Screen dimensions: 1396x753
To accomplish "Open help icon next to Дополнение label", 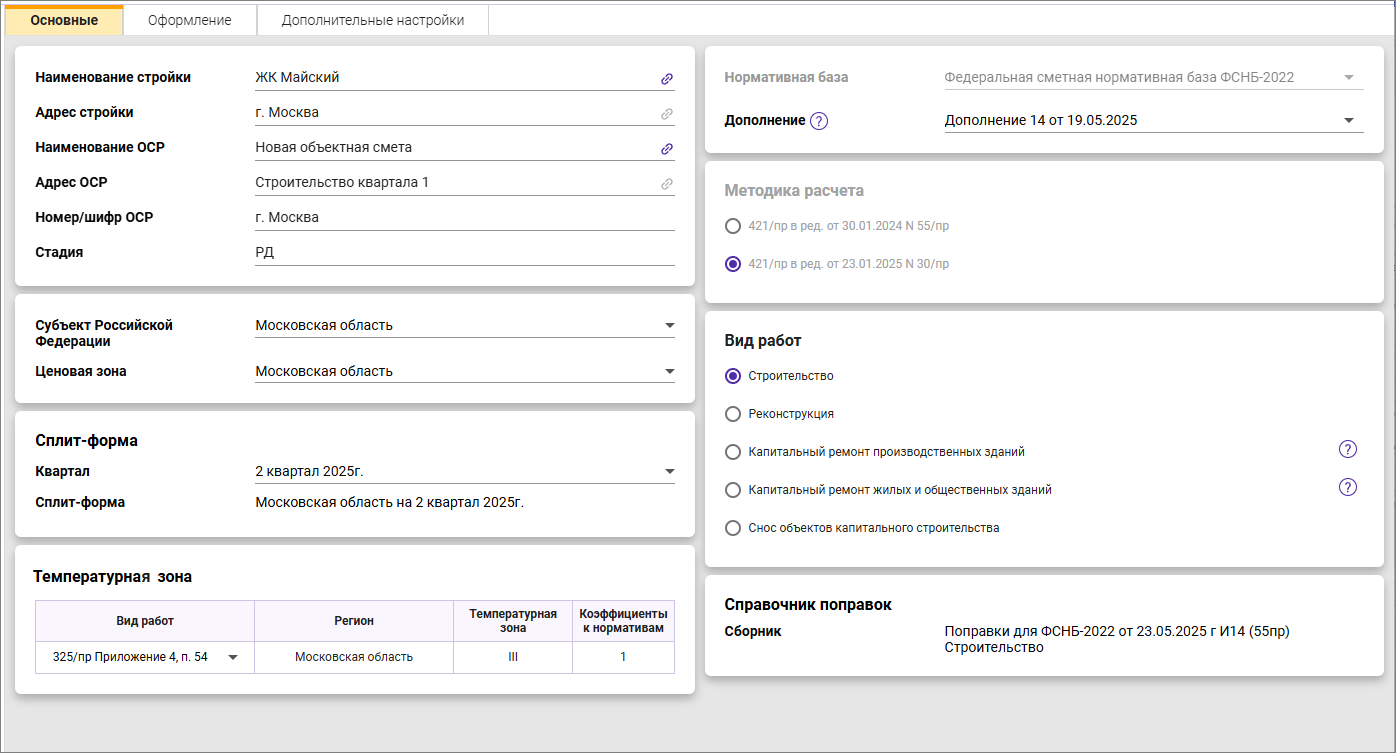I will point(819,121).
